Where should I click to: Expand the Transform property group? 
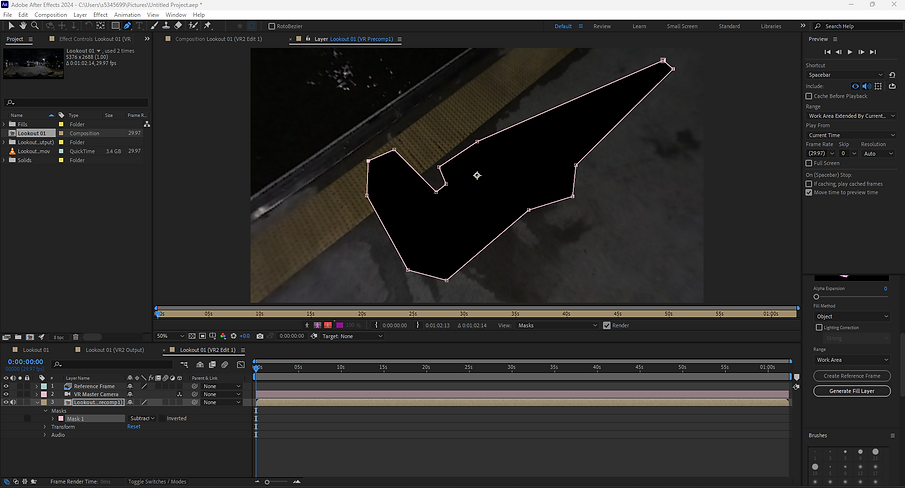click(x=45, y=427)
